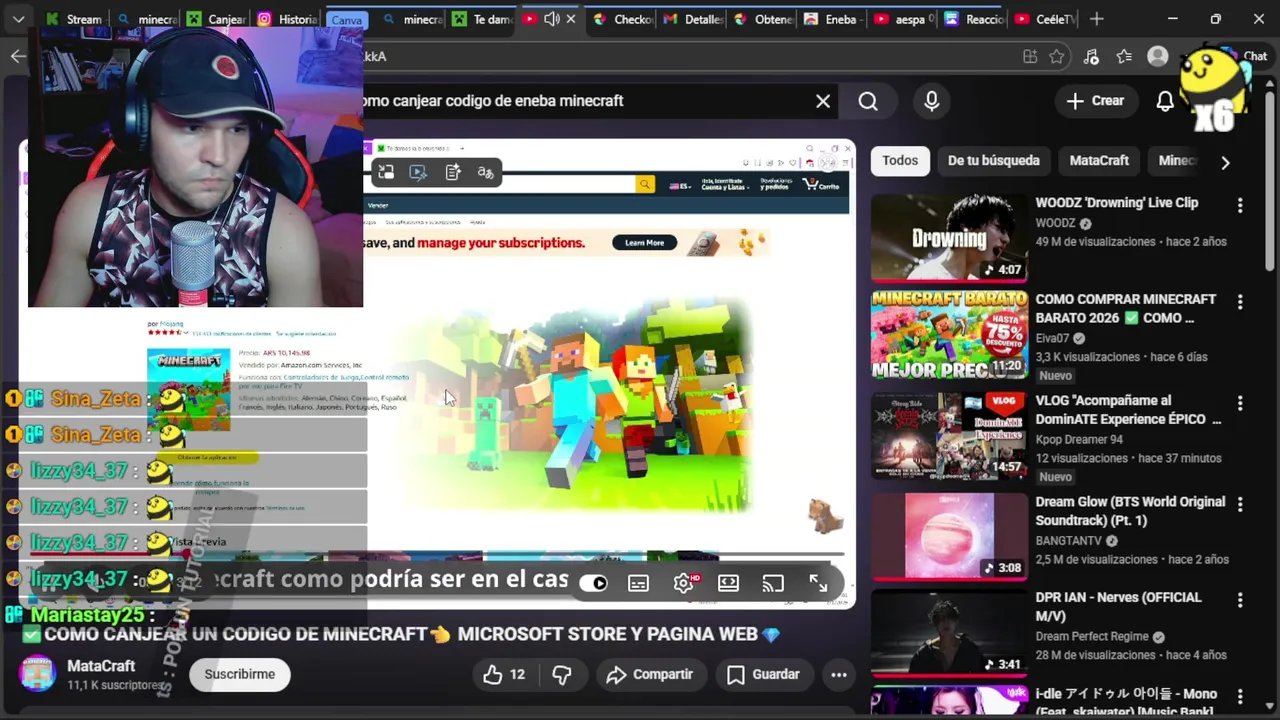Click the grid-plus icon in address bar
1280x720 pixels.
click(1030, 57)
